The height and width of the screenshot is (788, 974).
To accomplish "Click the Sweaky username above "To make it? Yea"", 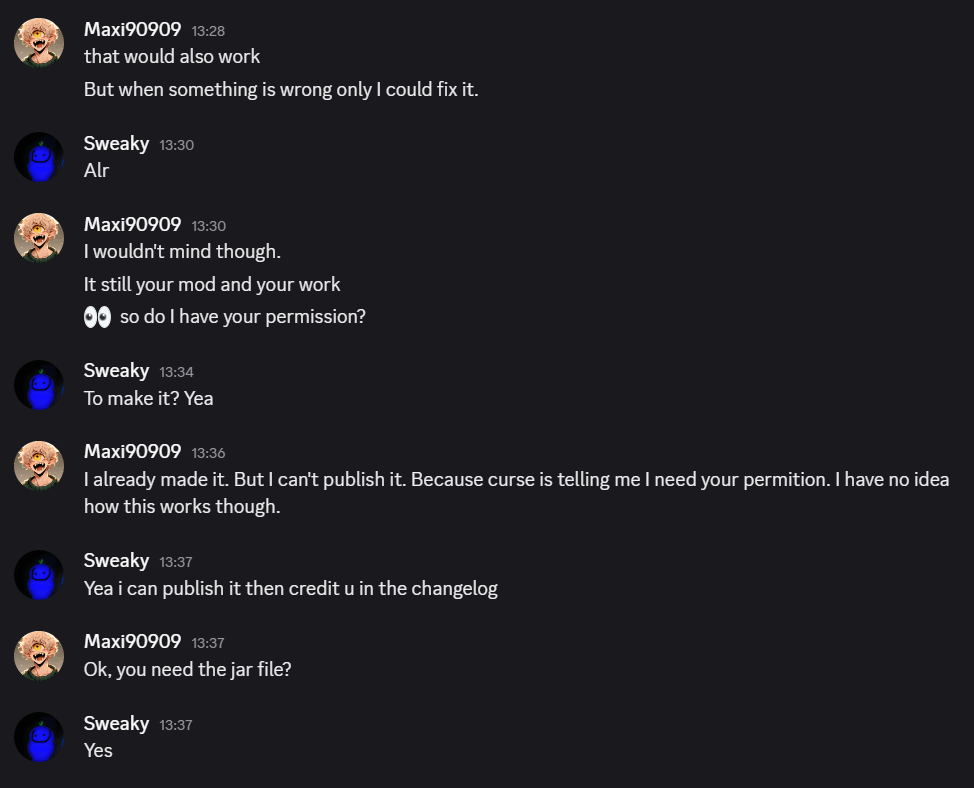I will click(116, 371).
